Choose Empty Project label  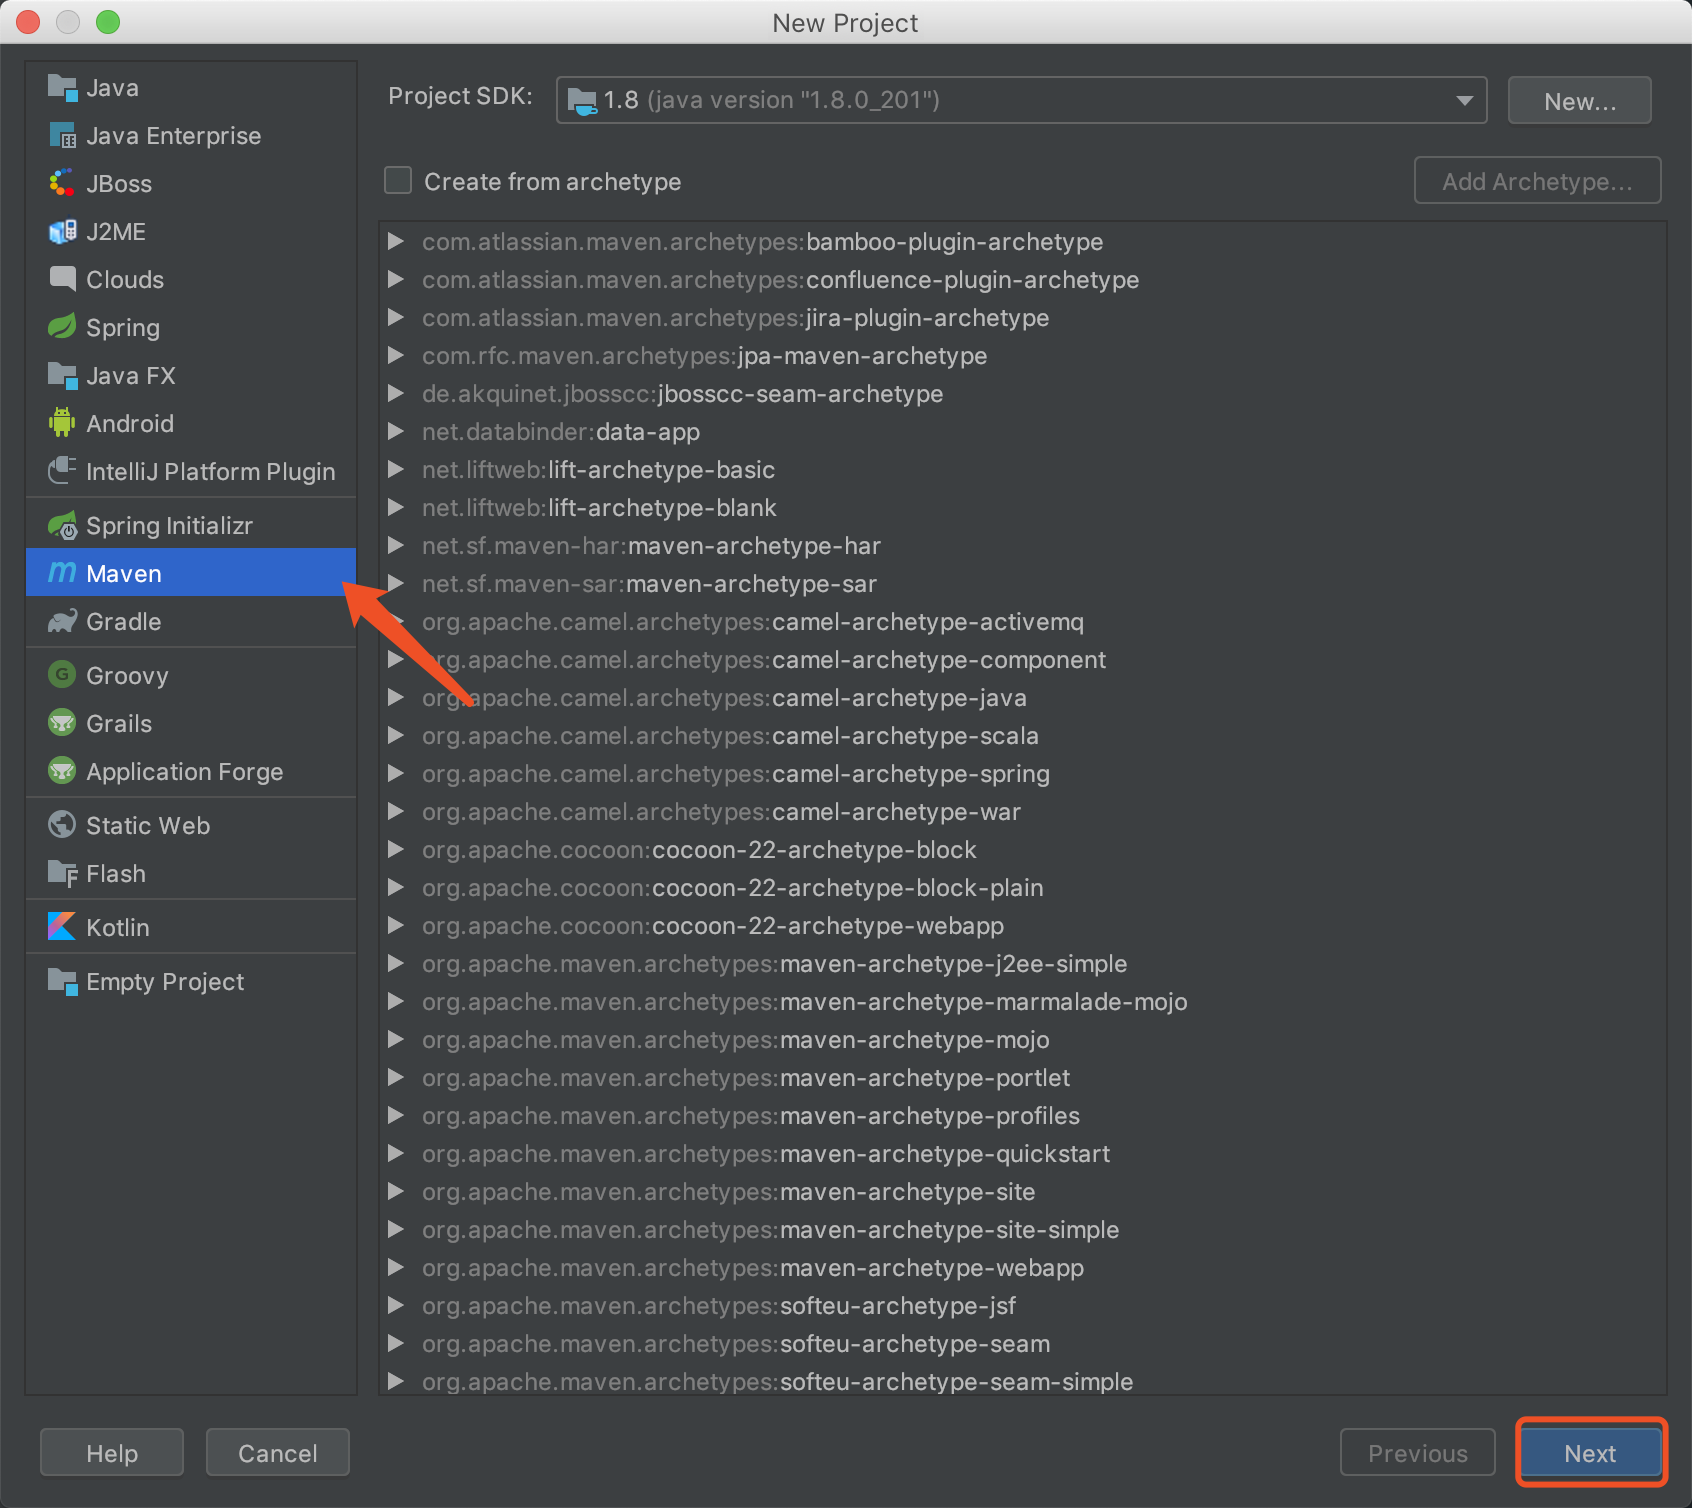165,982
